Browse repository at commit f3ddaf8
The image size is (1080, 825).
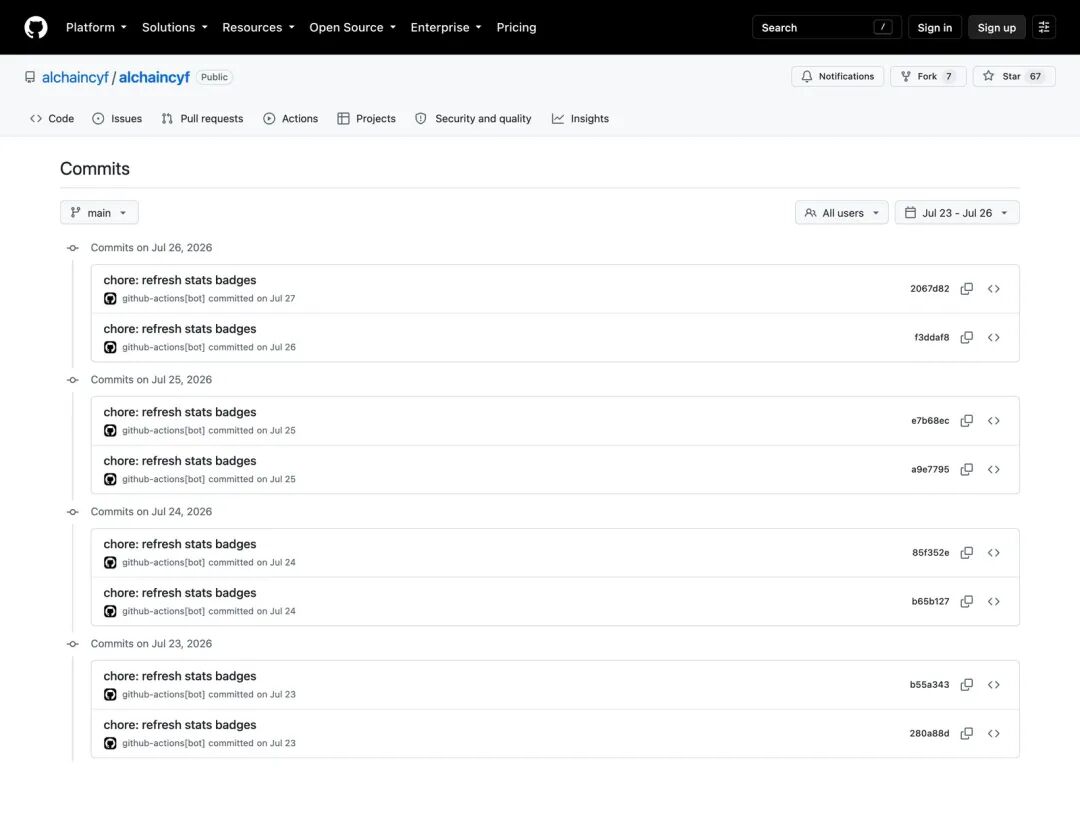pyautogui.click(x=993, y=337)
